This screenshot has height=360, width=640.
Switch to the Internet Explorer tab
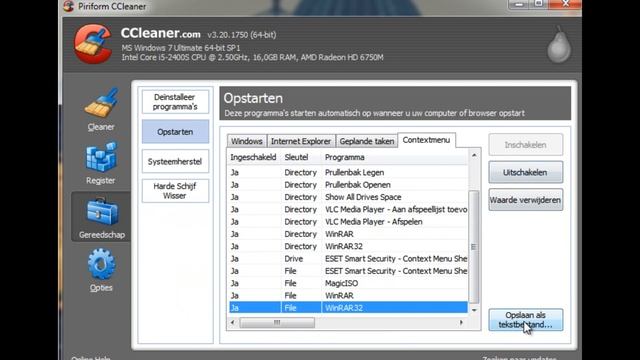(301, 141)
